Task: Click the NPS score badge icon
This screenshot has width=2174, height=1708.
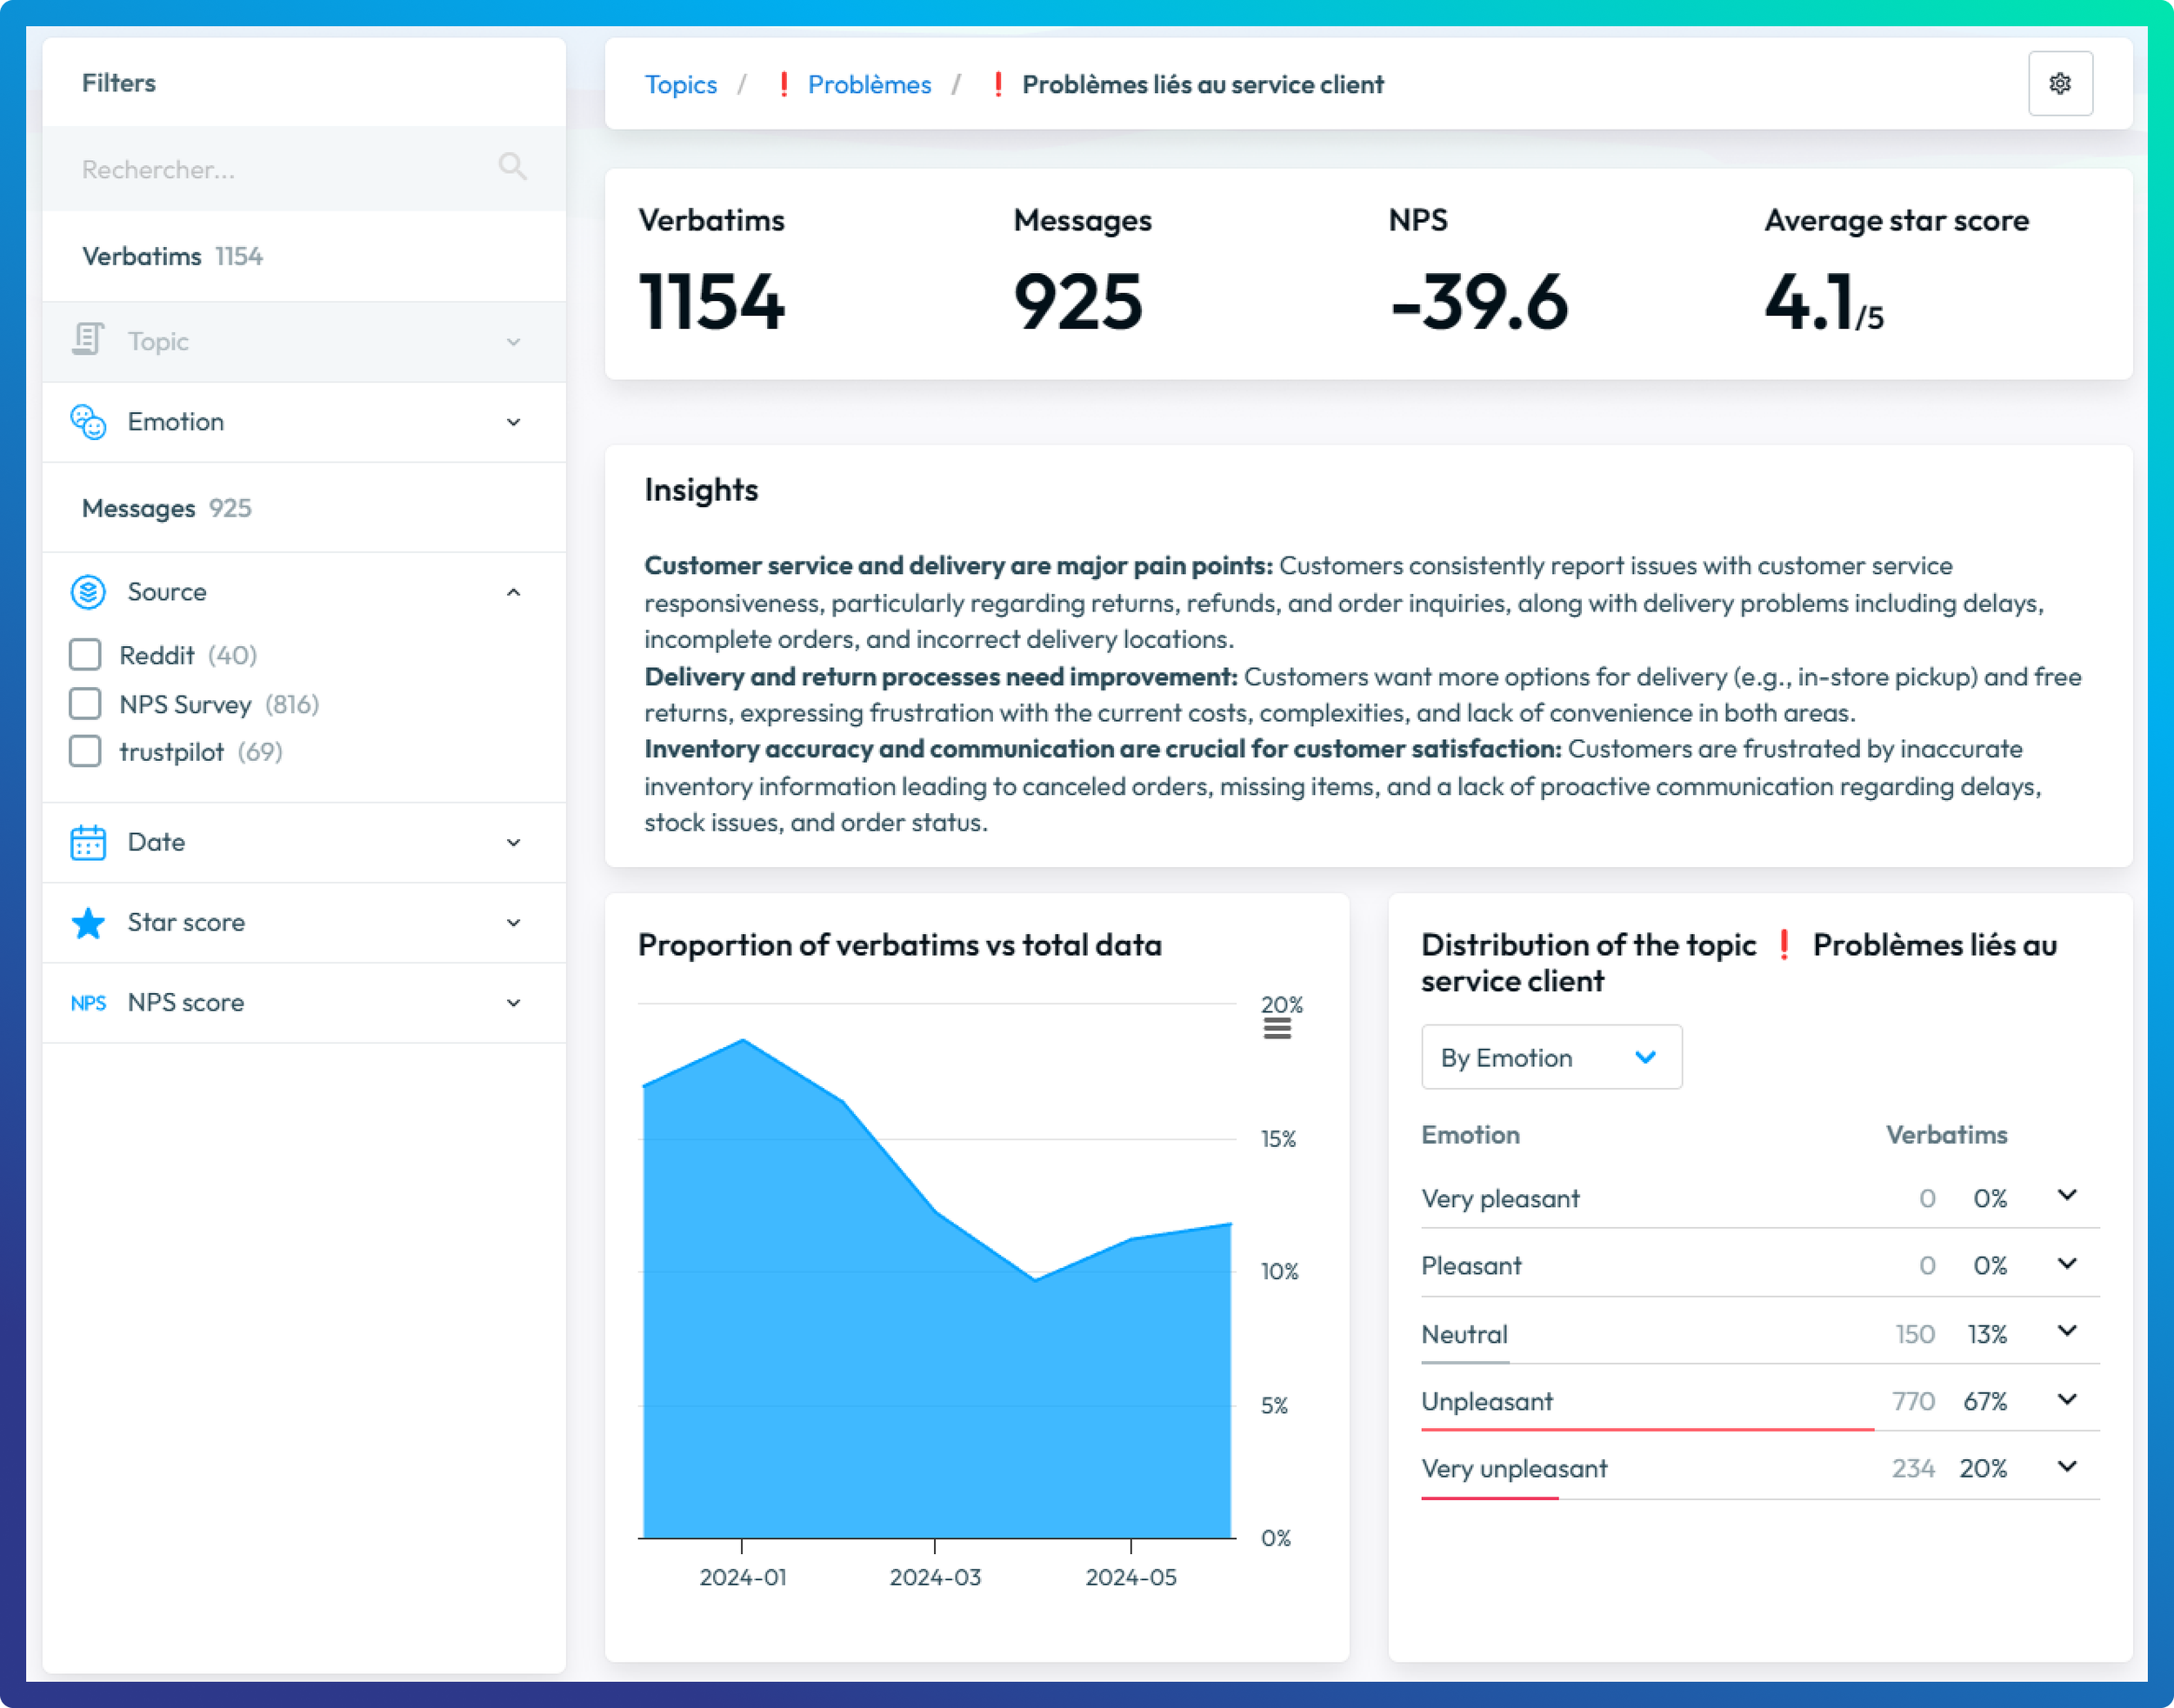Action: coord(88,1003)
